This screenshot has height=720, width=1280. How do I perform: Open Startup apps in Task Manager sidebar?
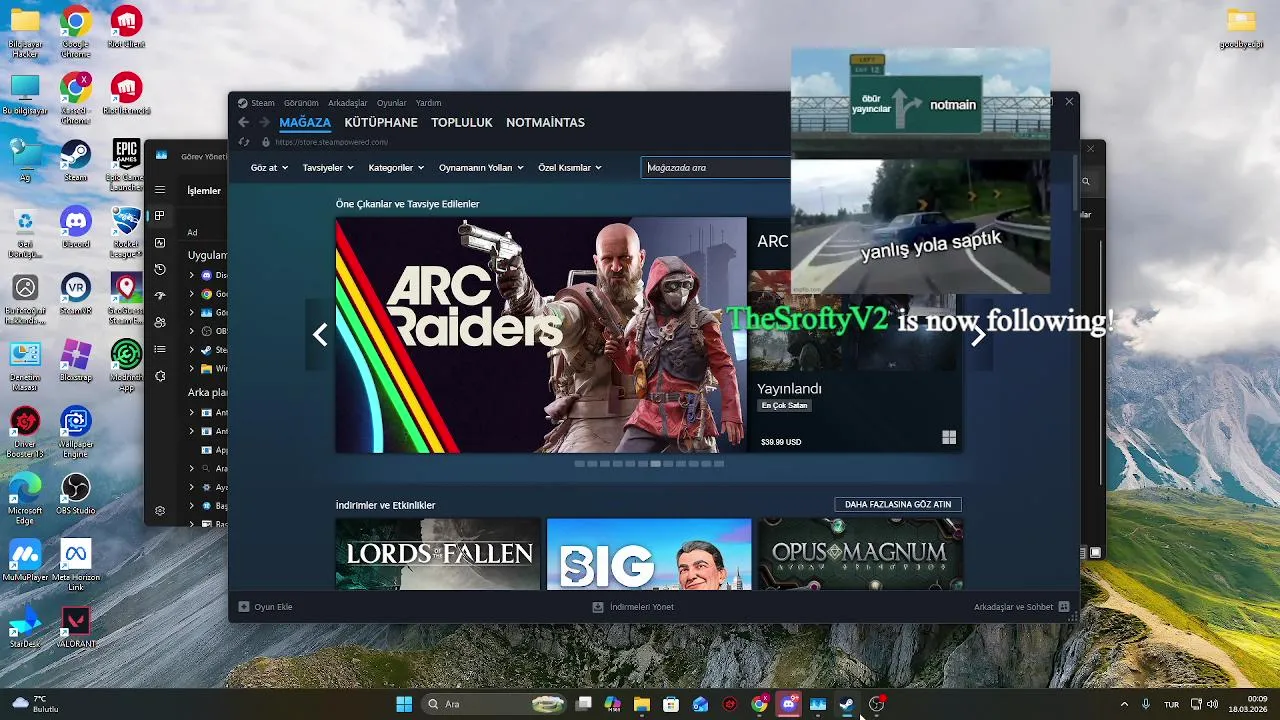pyautogui.click(x=160, y=296)
